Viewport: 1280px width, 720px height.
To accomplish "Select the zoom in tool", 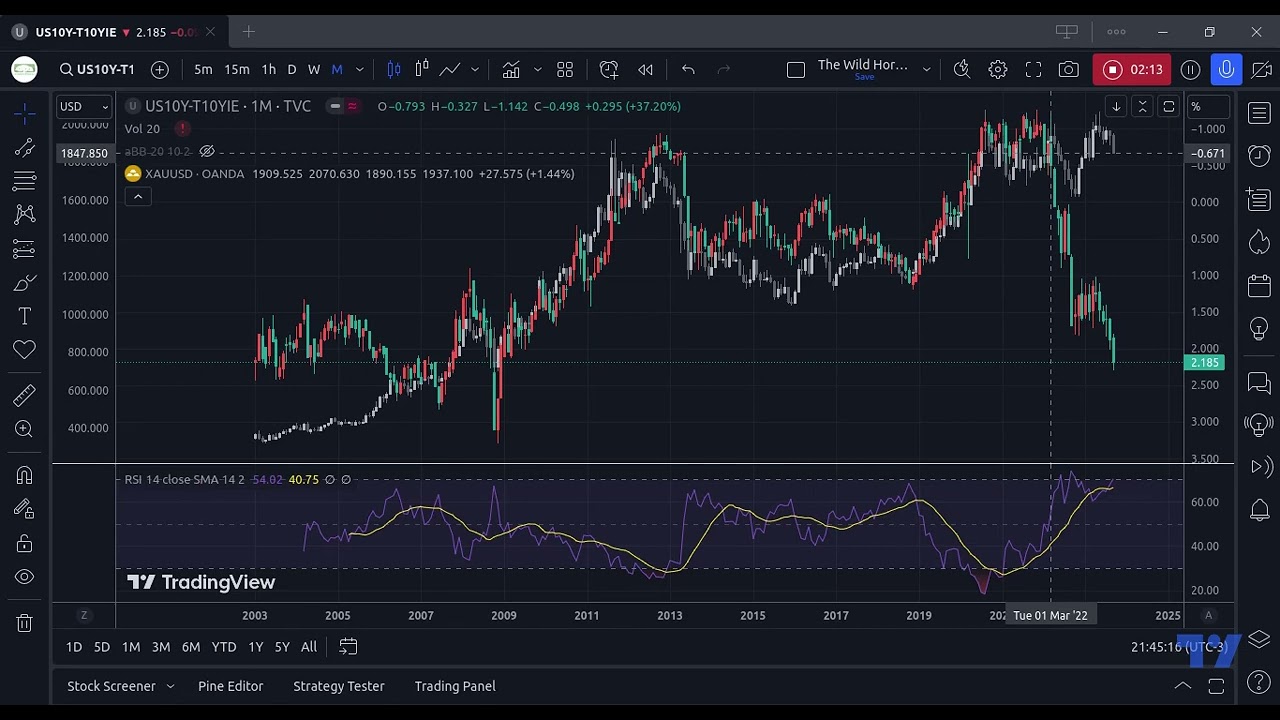I will pyautogui.click(x=25, y=429).
